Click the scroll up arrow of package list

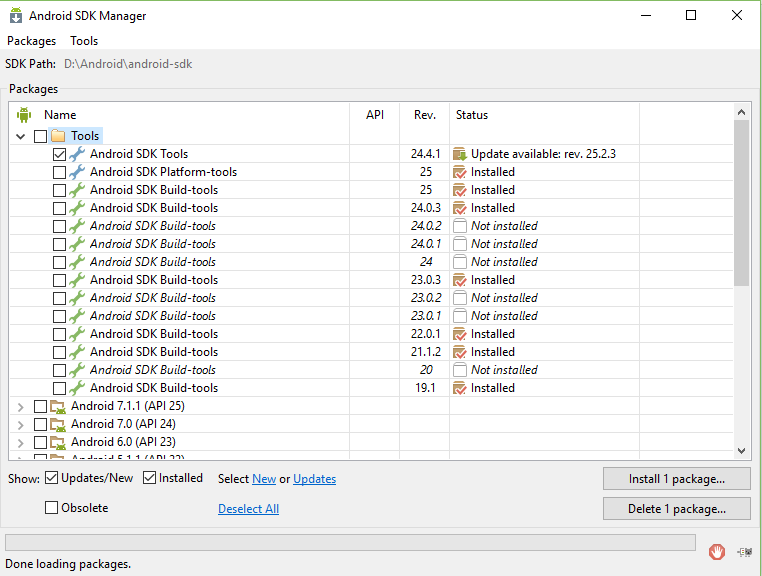pos(741,112)
